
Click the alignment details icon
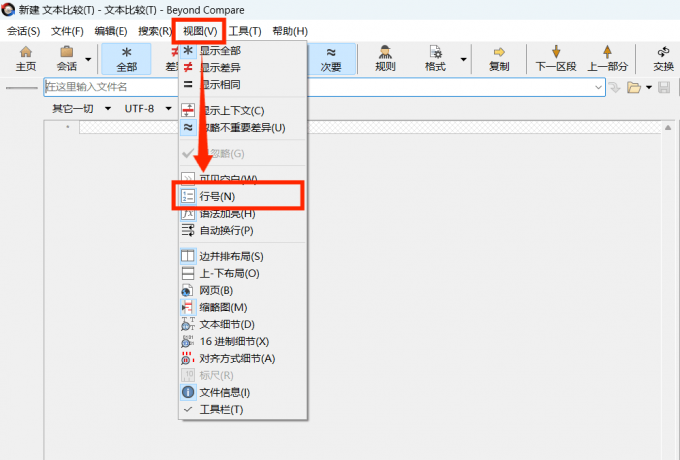tap(188, 359)
